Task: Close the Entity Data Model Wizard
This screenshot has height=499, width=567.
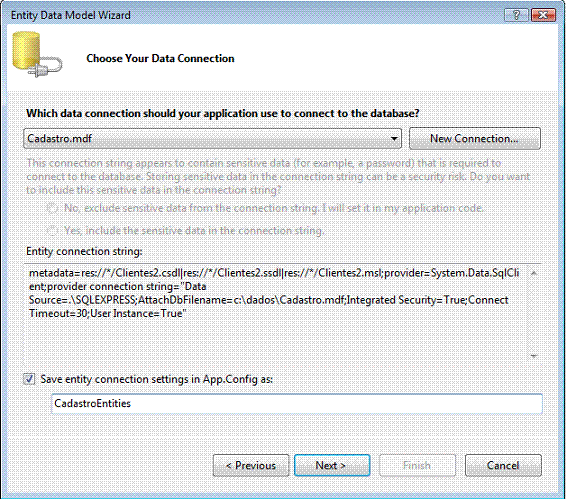Action: [543, 15]
